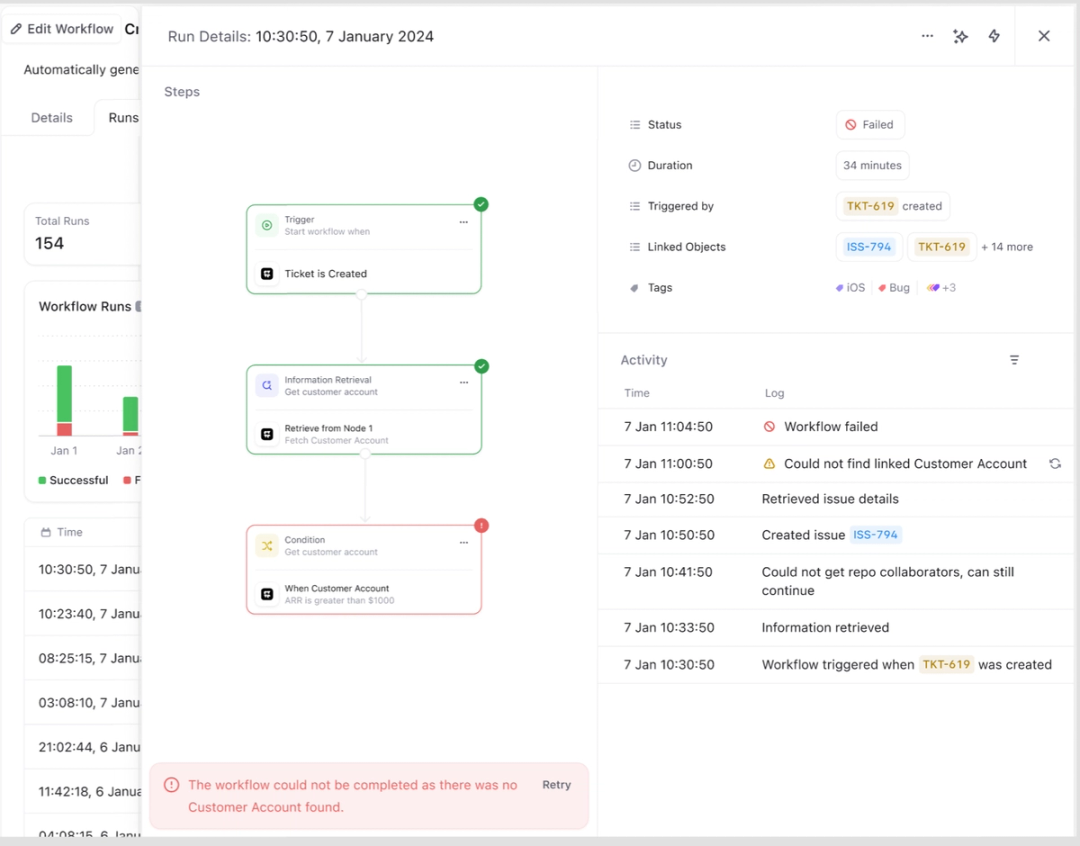Expand the +3 additional tags
1080x846 pixels.
[x=941, y=288]
